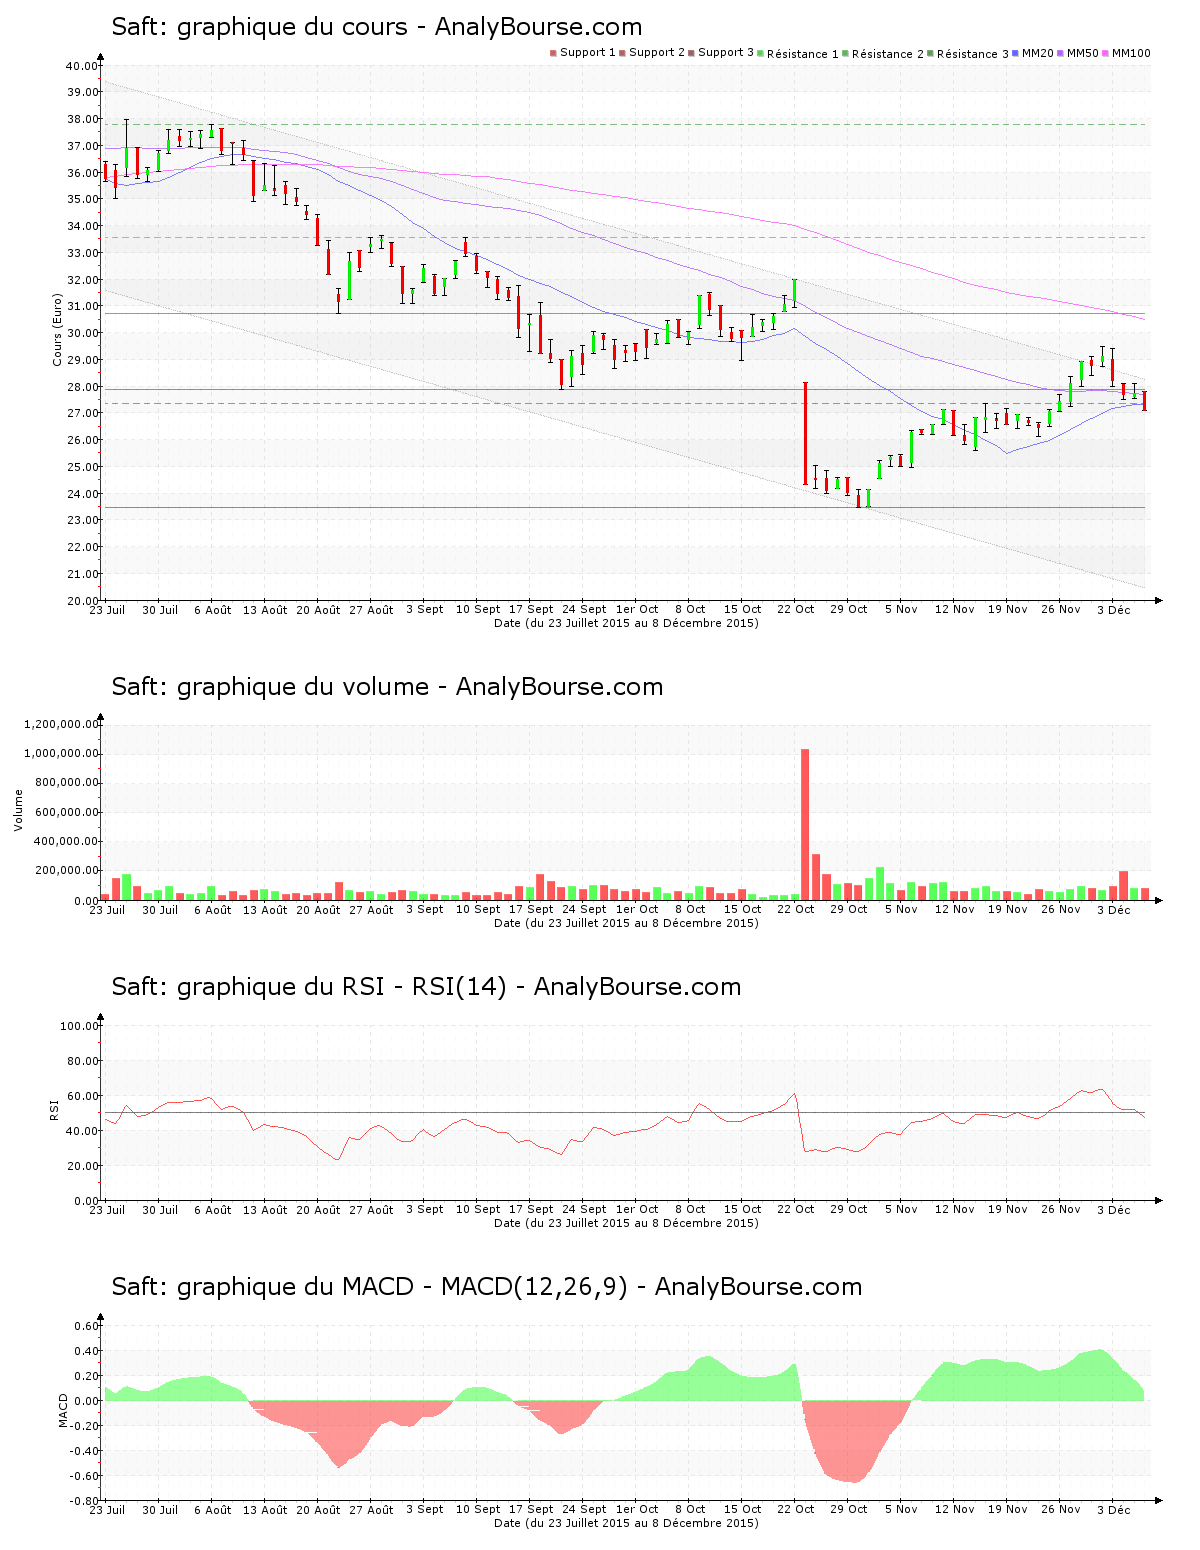Click the "RSI" vertical axis label
Image resolution: width=1200 pixels, height=1550 pixels.
(54, 1109)
